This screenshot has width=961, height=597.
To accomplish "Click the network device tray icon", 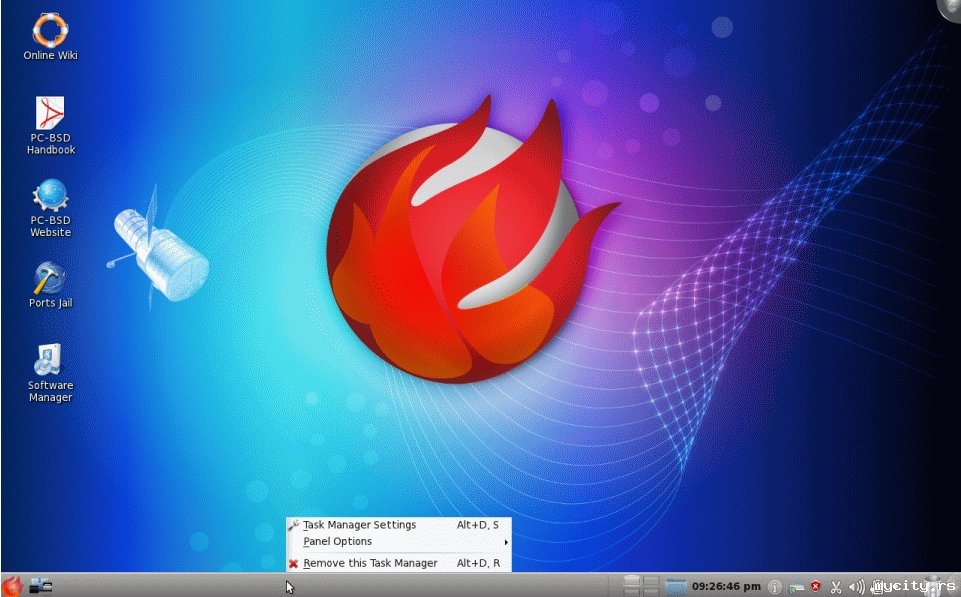I will pyautogui.click(x=796, y=588).
